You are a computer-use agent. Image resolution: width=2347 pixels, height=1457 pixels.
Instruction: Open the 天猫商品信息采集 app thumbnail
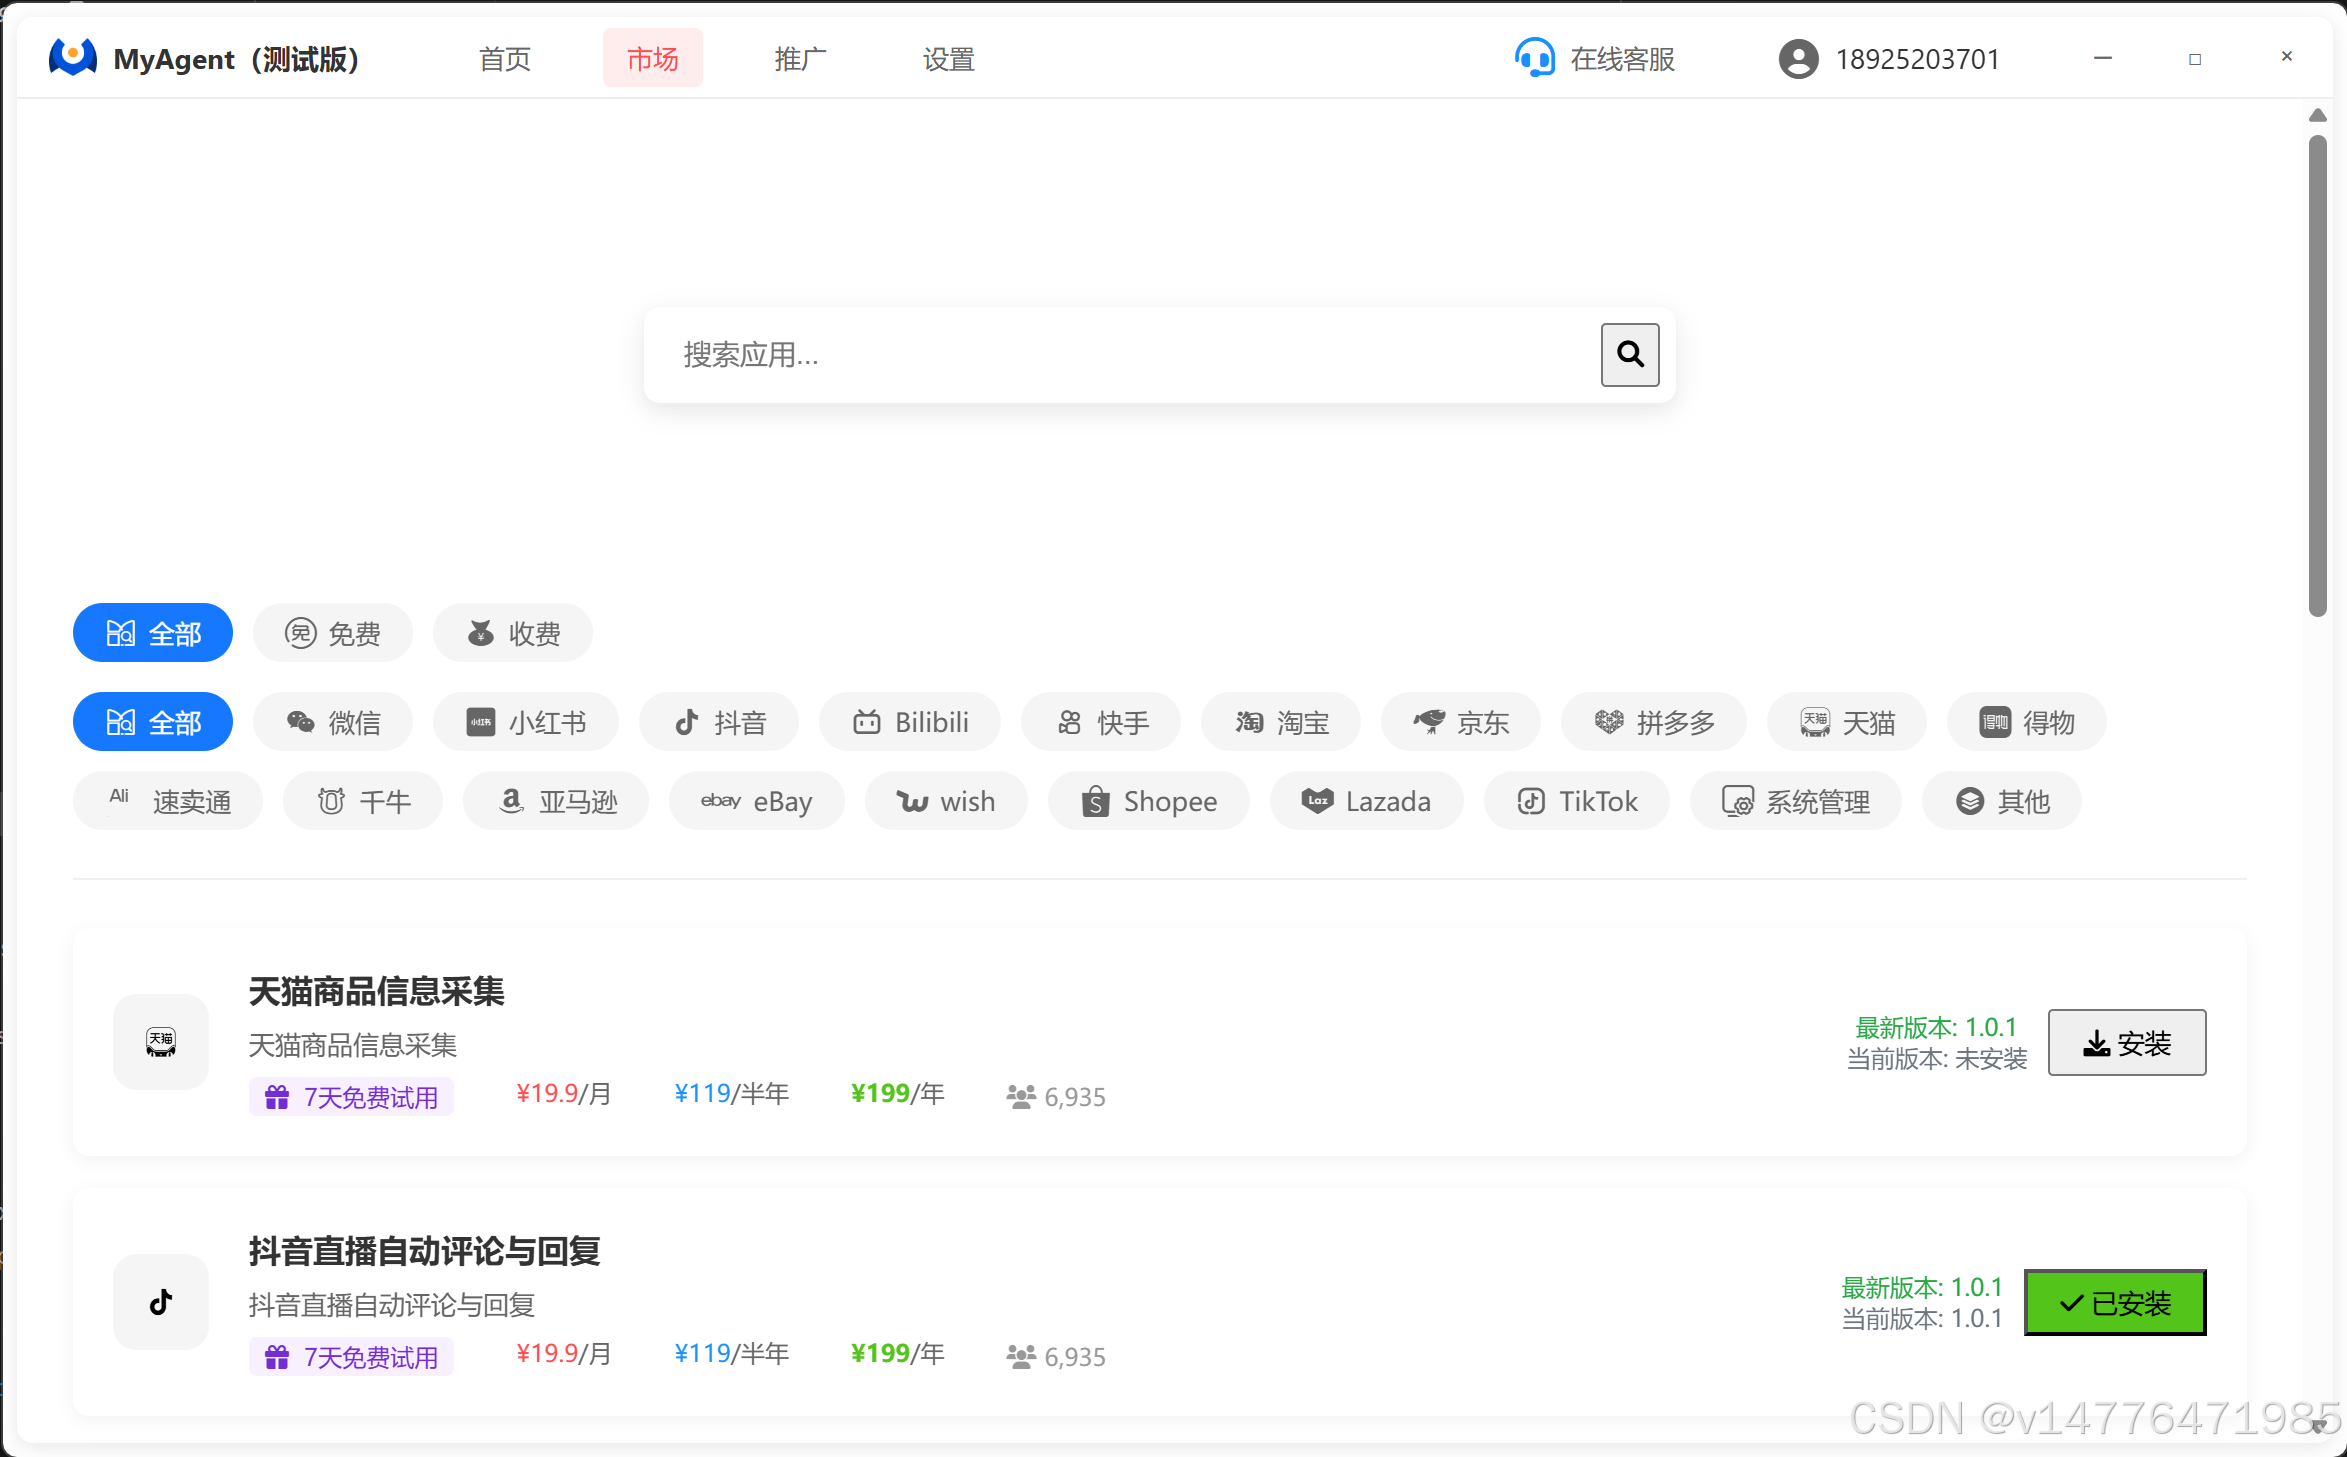tap(161, 1042)
